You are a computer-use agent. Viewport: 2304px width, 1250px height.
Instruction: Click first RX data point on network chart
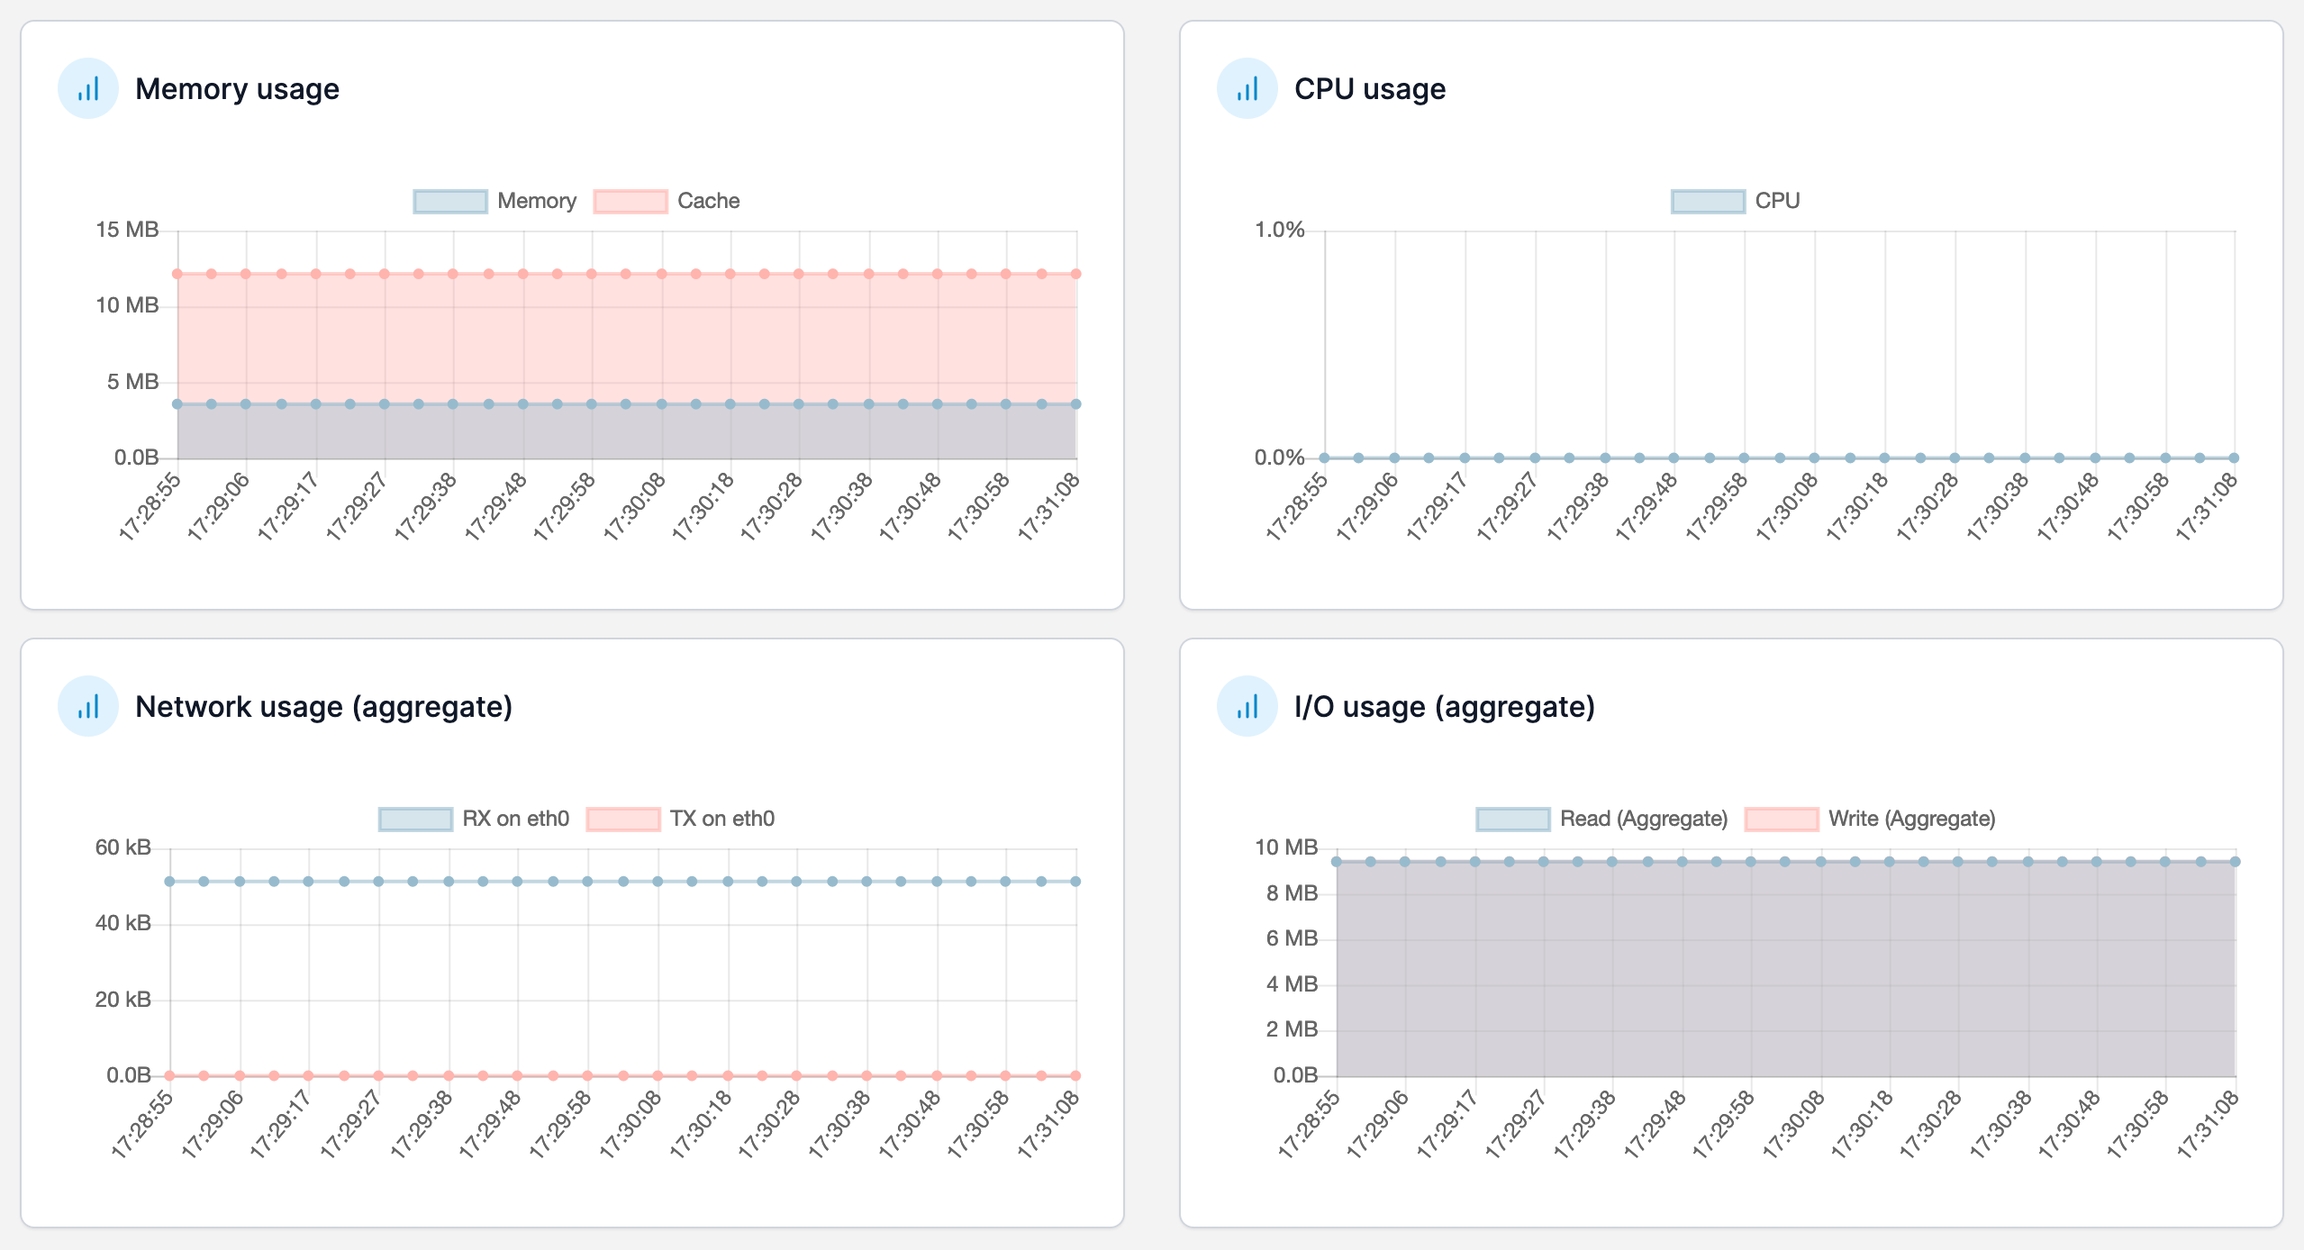pos(170,881)
